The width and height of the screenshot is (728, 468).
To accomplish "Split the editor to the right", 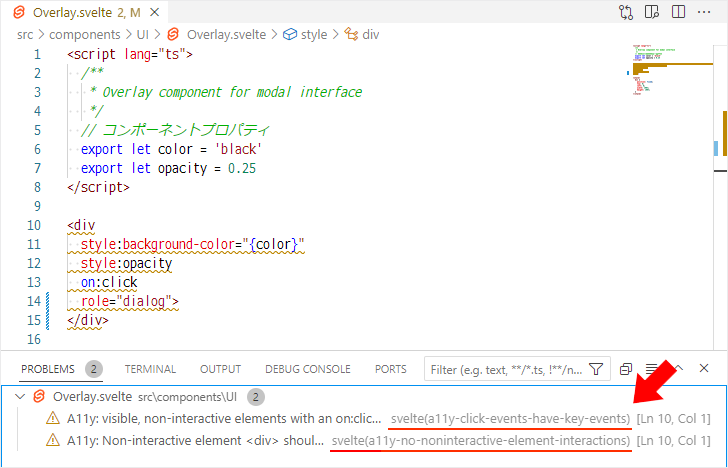I will tap(678, 13).
